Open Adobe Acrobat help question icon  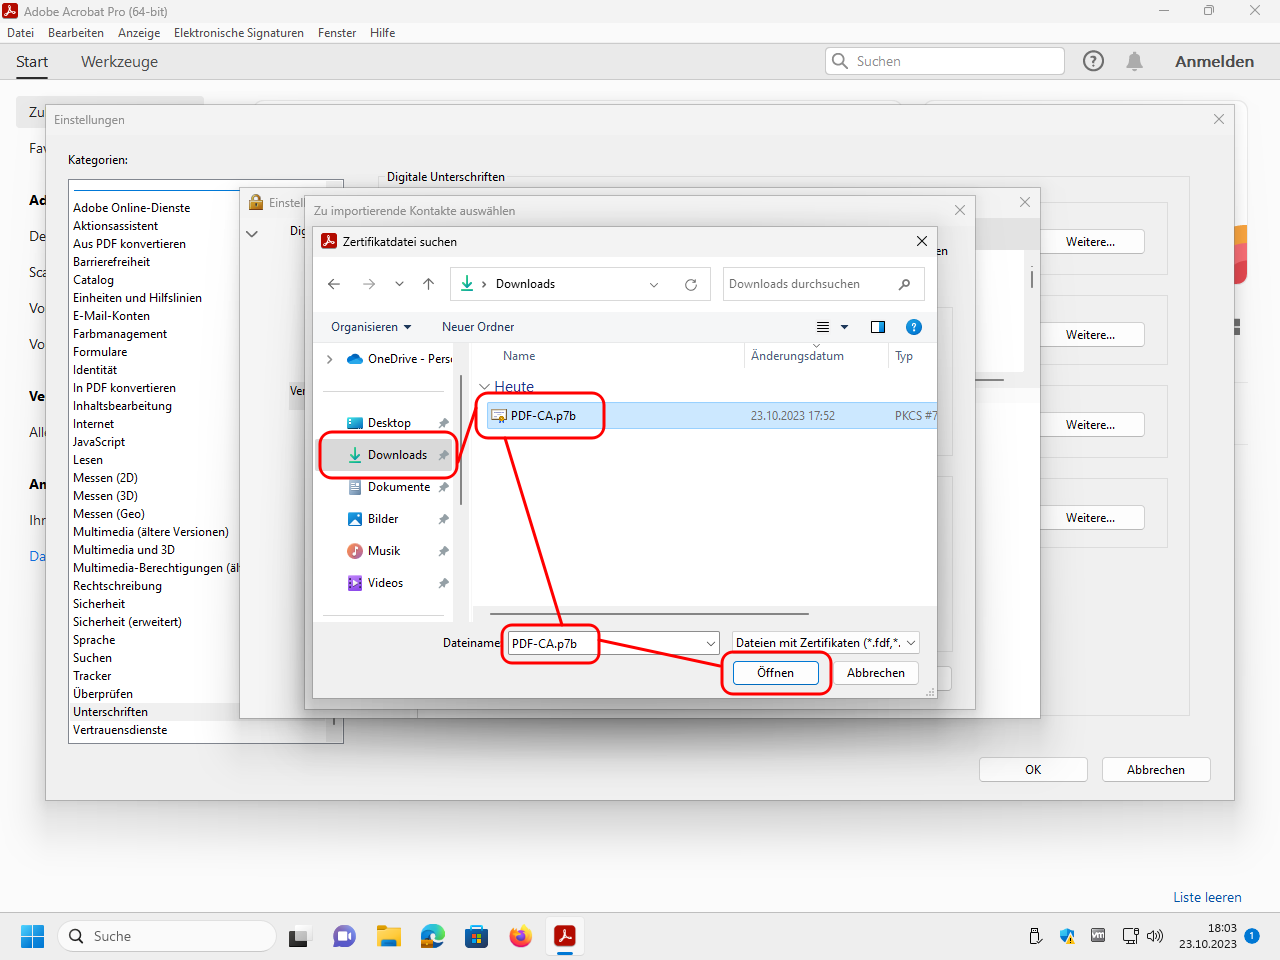coord(1093,61)
